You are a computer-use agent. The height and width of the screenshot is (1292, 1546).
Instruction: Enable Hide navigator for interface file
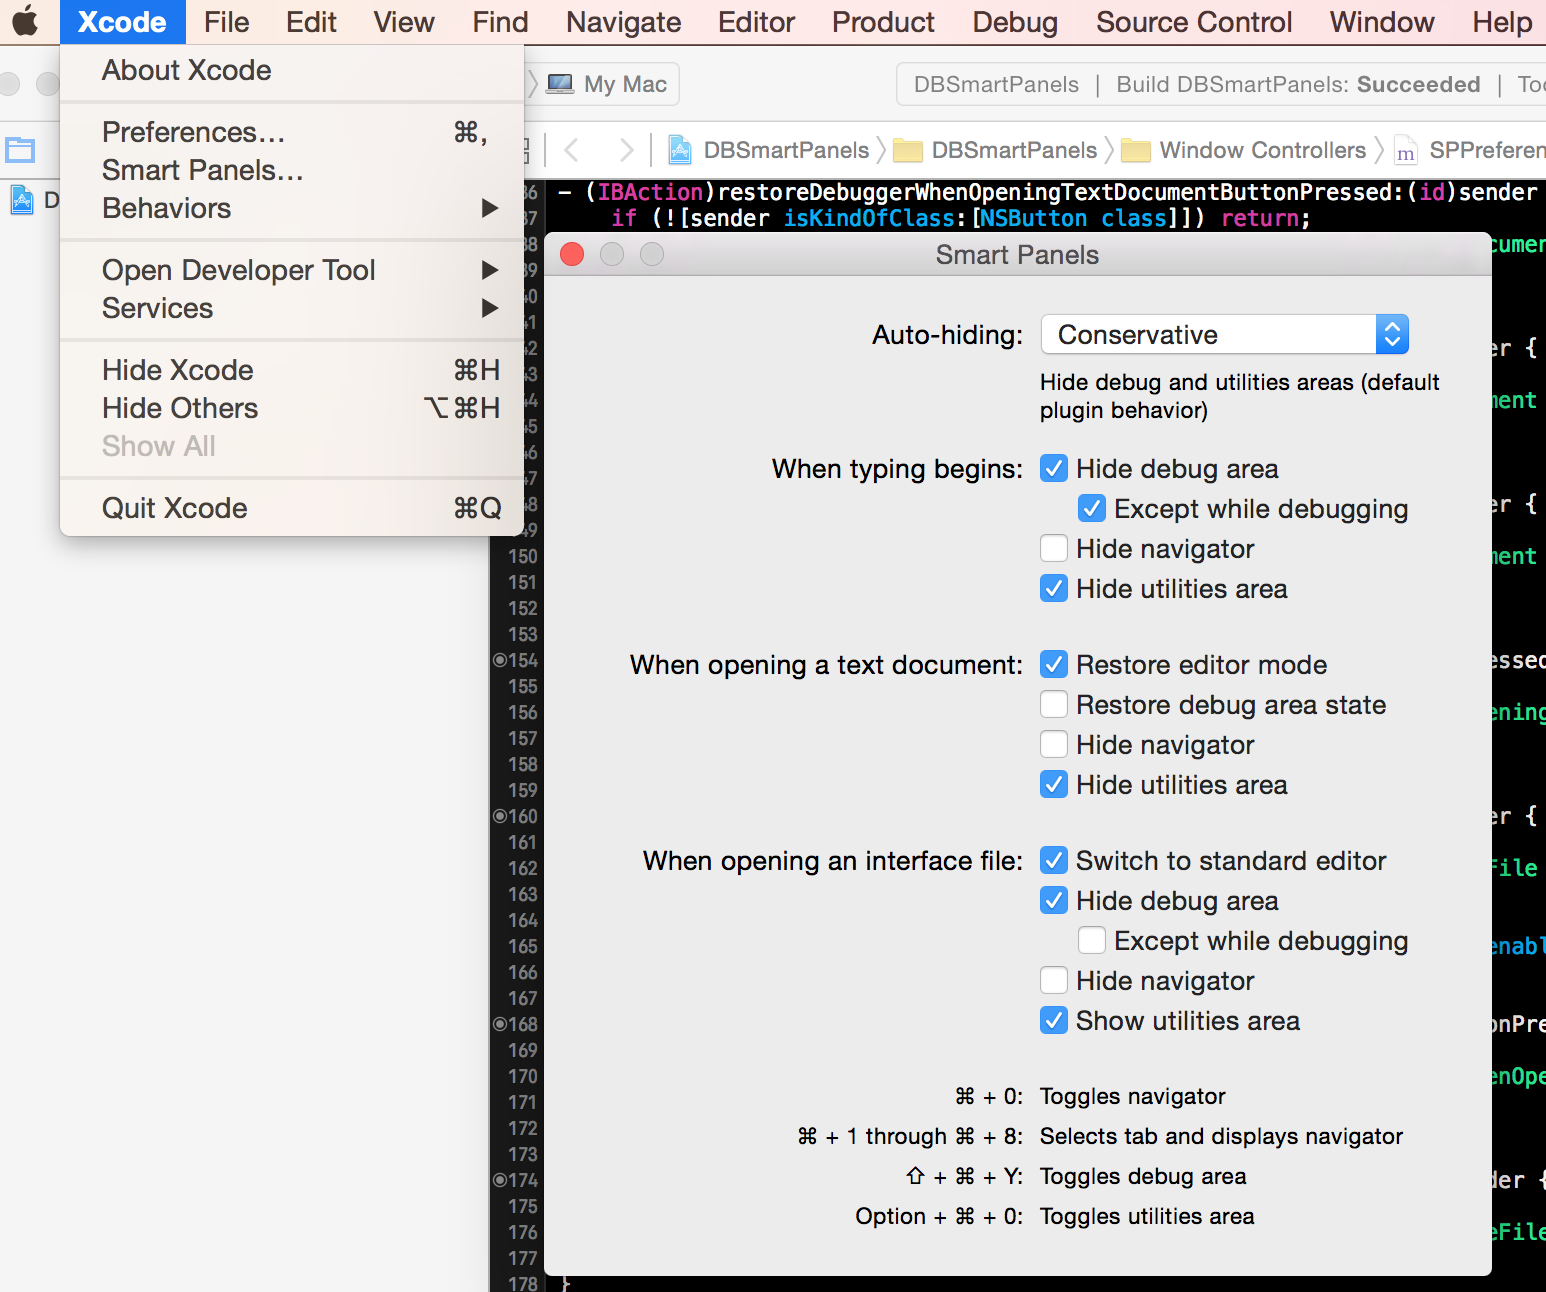click(1054, 980)
